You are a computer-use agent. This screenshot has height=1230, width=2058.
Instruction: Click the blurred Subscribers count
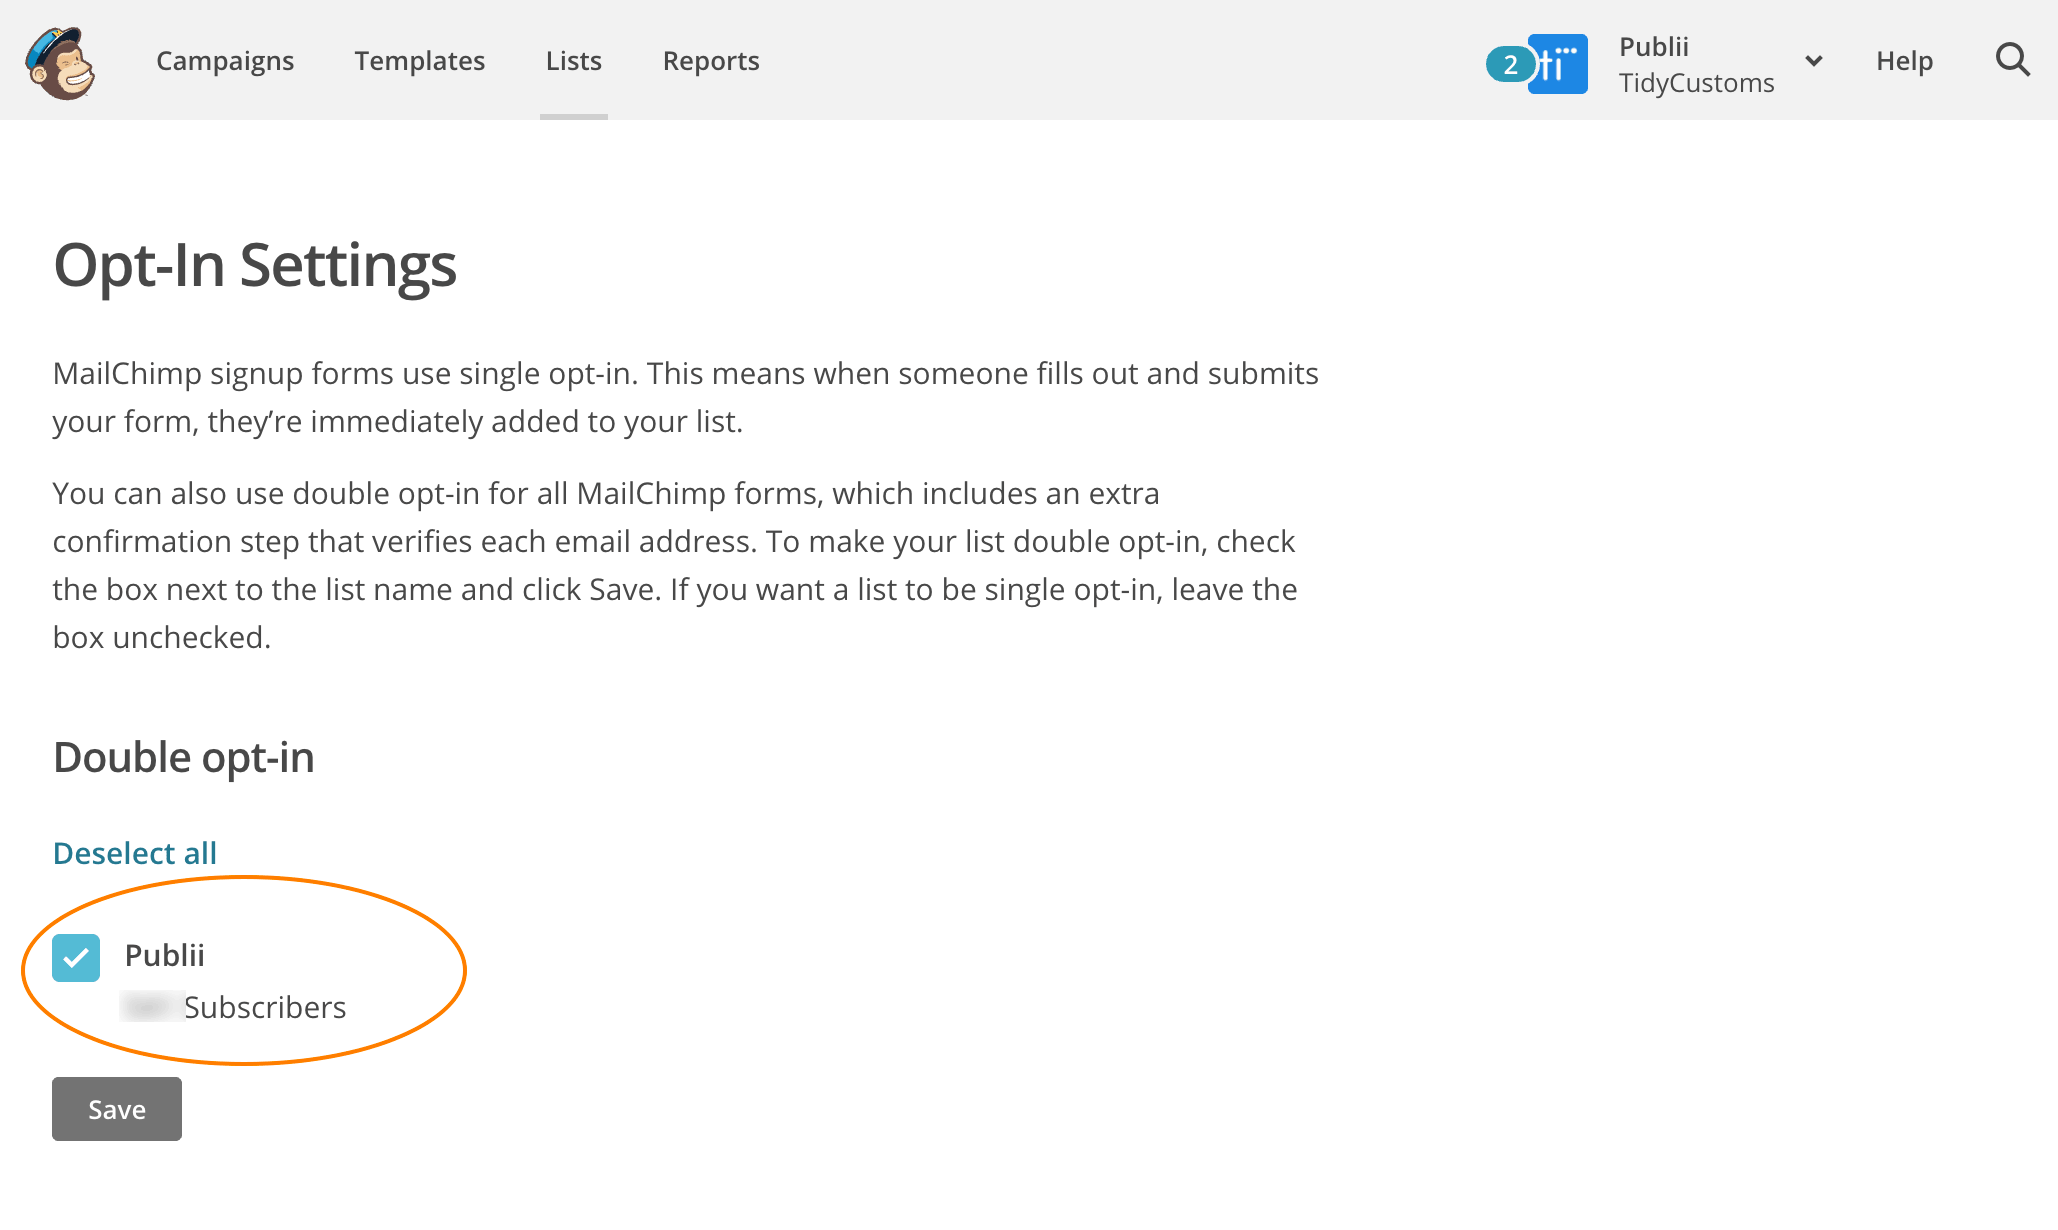(x=150, y=1007)
